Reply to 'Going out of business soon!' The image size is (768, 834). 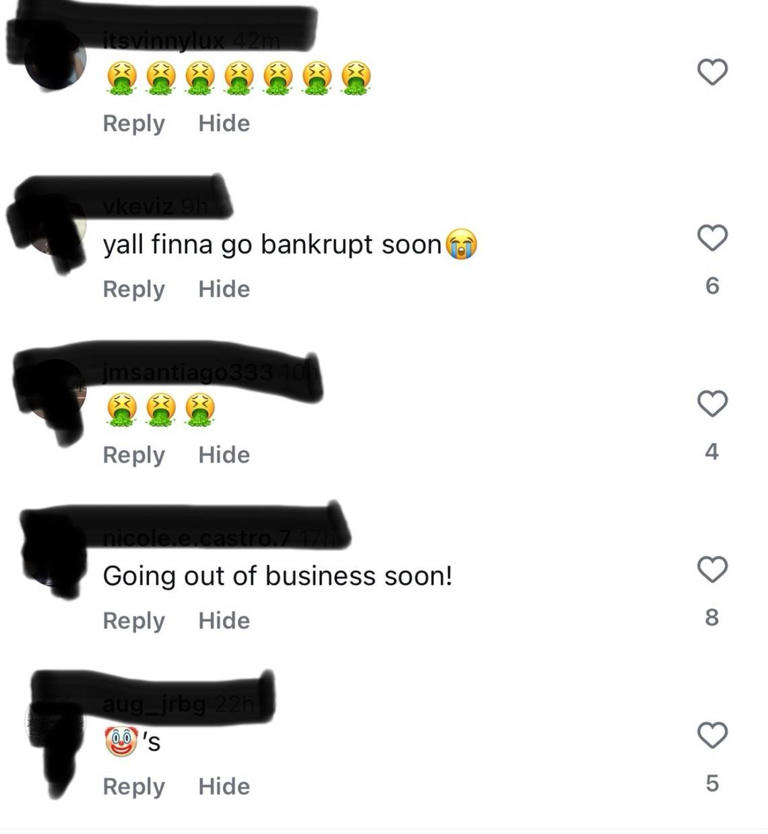point(133,622)
